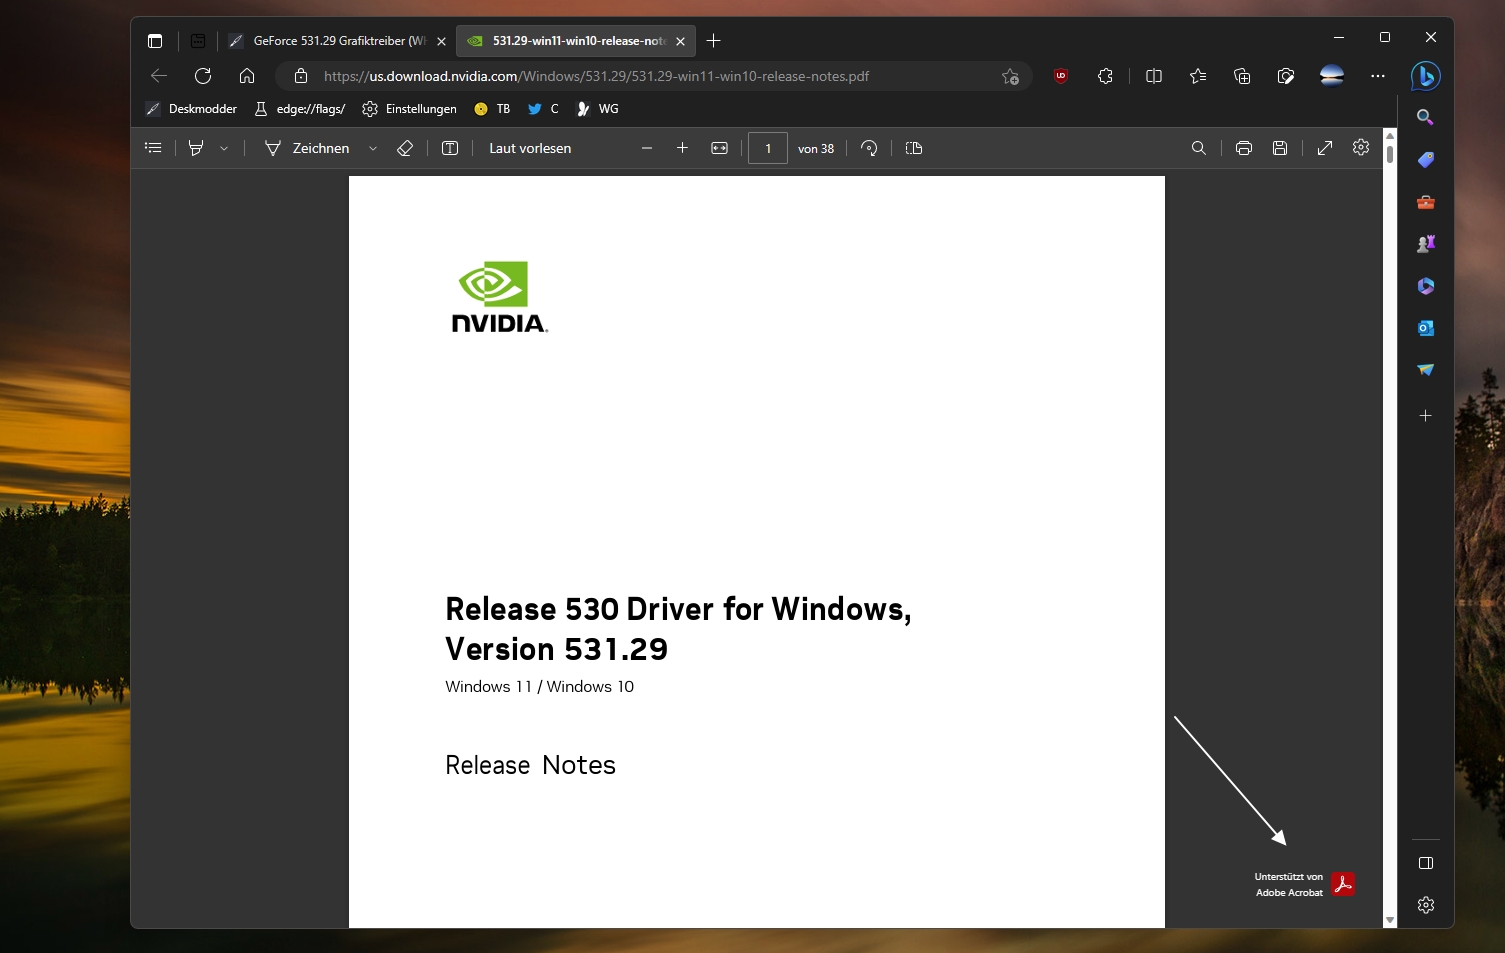This screenshot has height=953, width=1505.
Task: Go to home page
Action: (x=247, y=76)
